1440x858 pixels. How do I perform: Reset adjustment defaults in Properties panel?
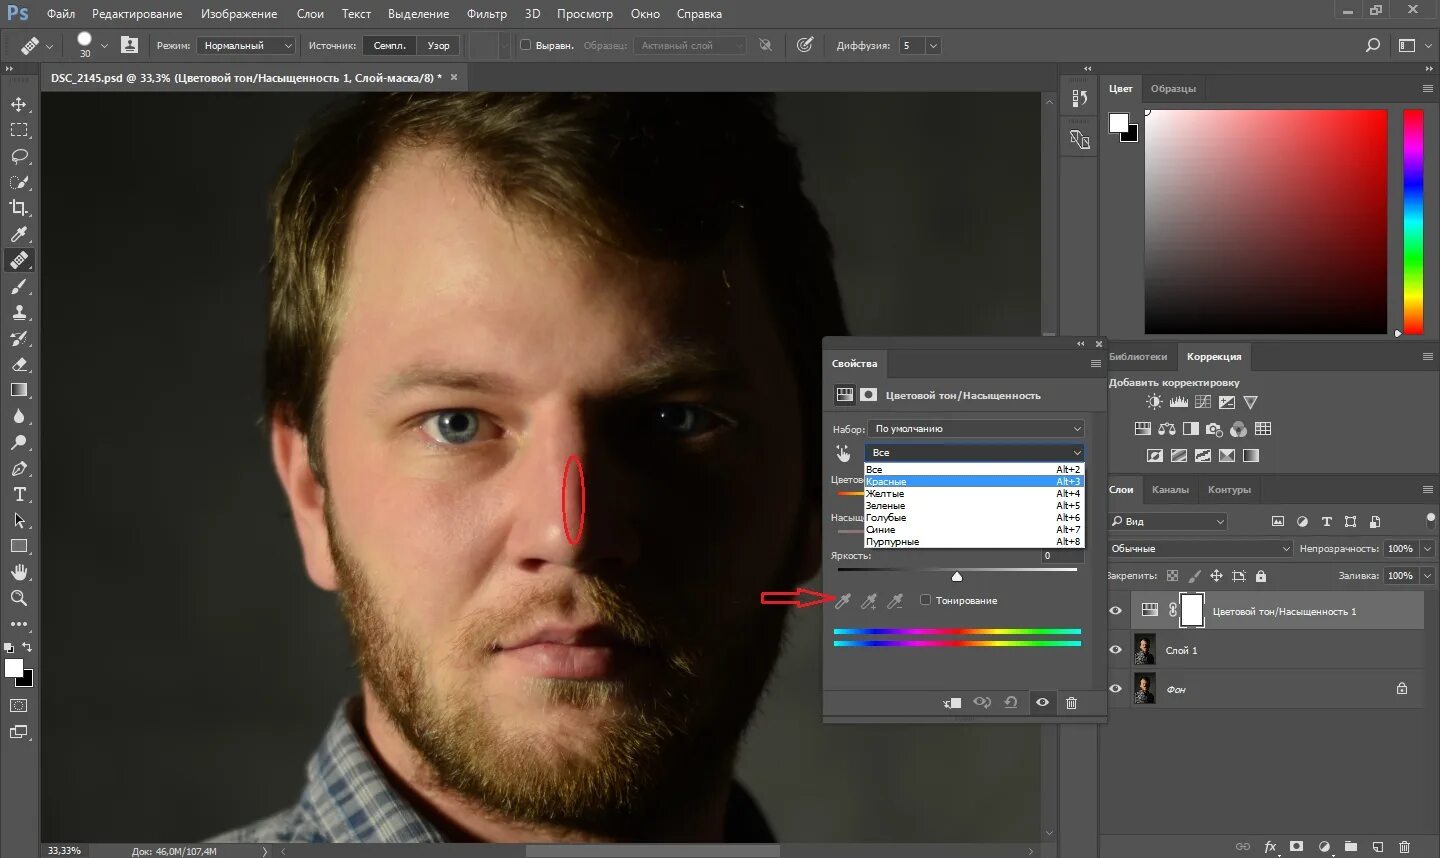(1011, 703)
